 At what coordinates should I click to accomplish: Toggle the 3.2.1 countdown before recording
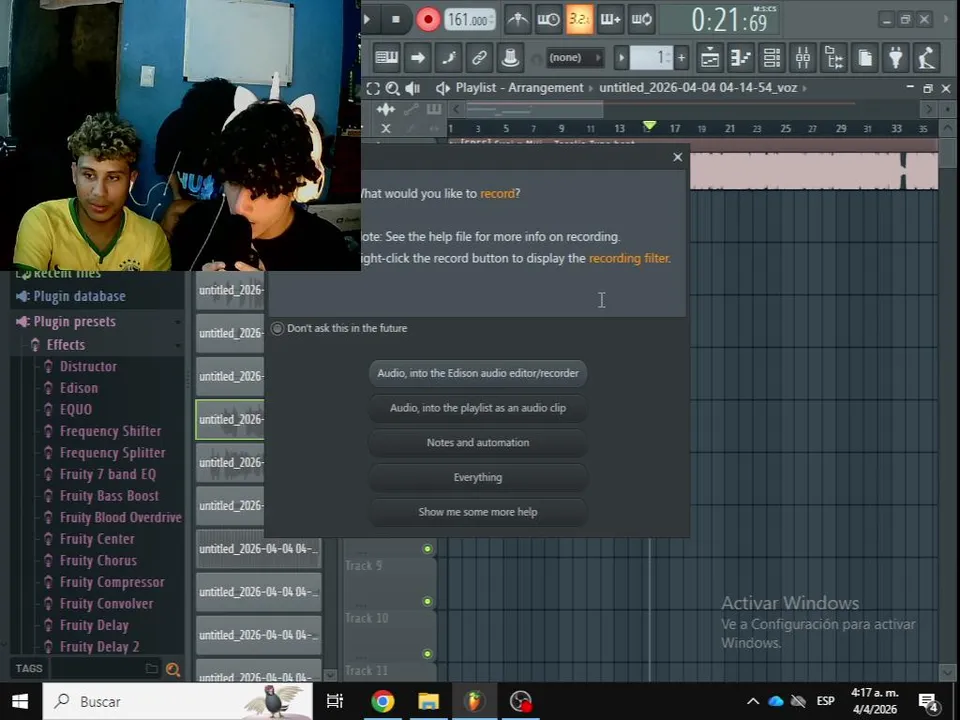pyautogui.click(x=579, y=20)
